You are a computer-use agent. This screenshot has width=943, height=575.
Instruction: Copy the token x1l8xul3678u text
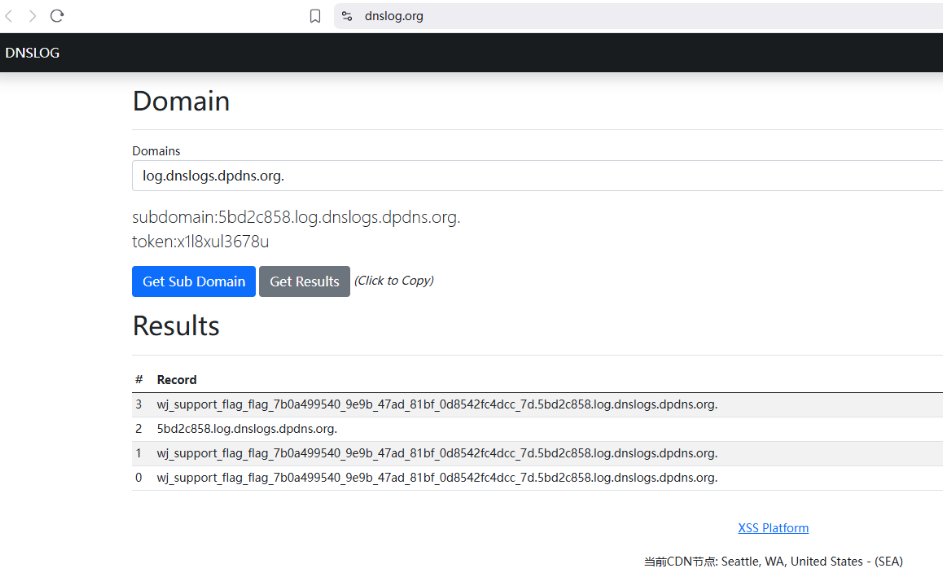tap(200, 241)
